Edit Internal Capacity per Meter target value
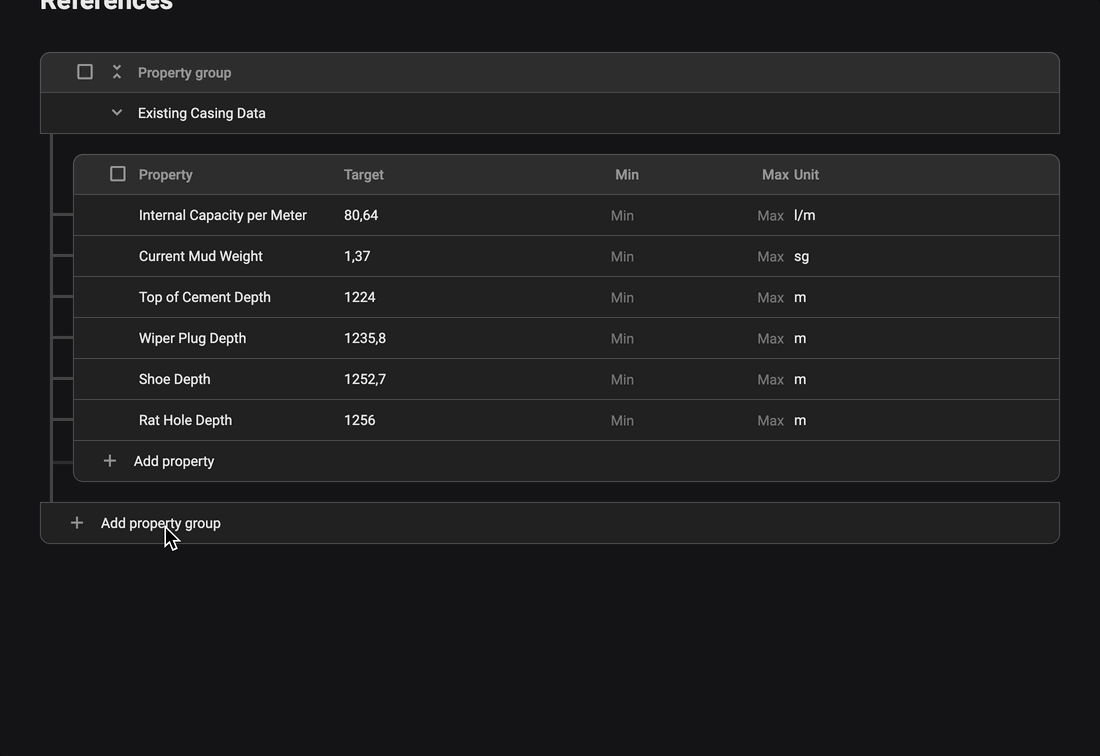Viewport: 1100px width, 756px height. coord(361,215)
